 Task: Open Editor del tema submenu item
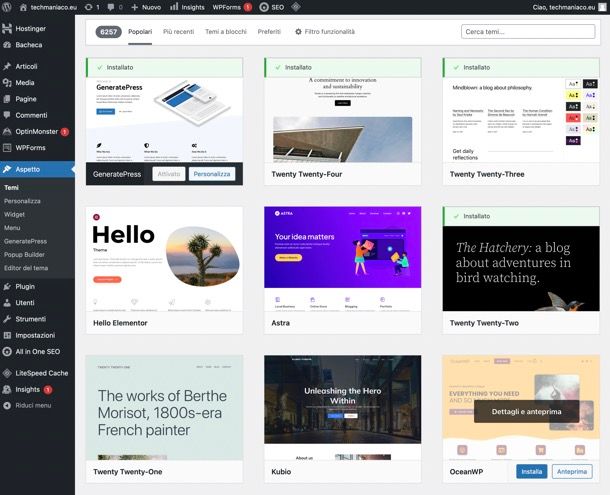pos(26,268)
